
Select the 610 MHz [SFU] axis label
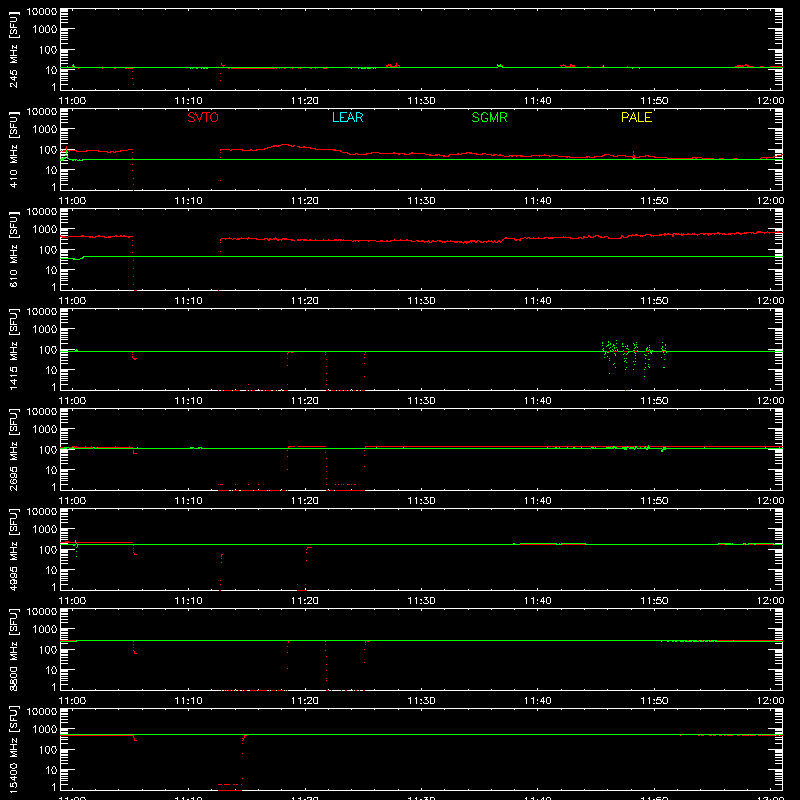pyautogui.click(x=13, y=249)
